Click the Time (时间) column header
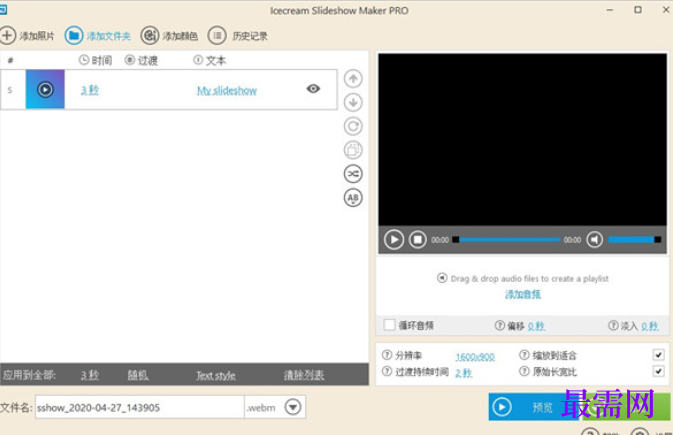 [x=96, y=60]
